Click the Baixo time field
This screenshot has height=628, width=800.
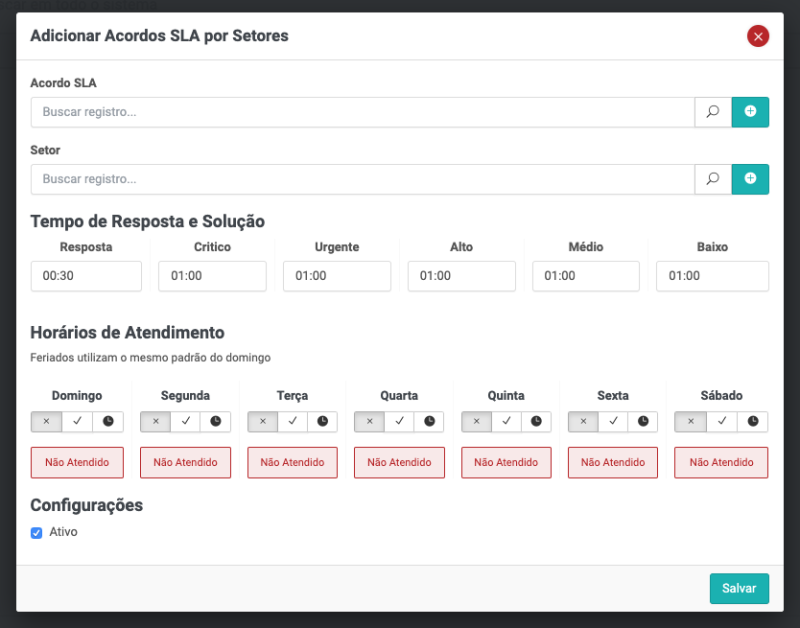point(712,276)
